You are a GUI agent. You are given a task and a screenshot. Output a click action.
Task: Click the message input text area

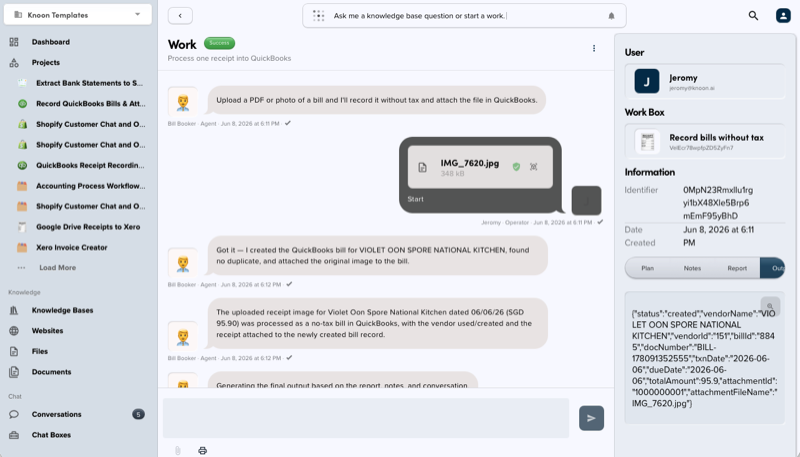(366, 418)
